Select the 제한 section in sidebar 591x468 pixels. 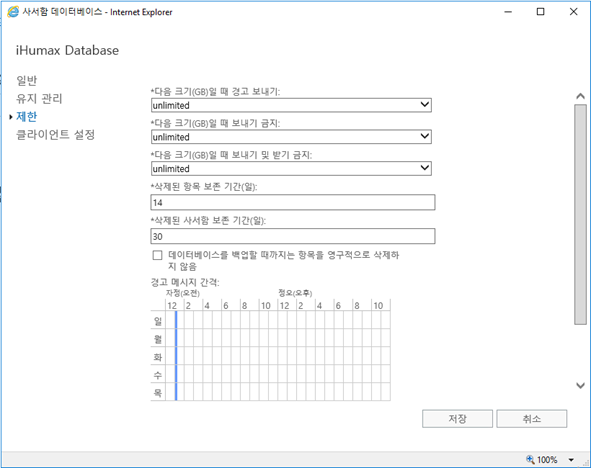[x=26, y=116]
